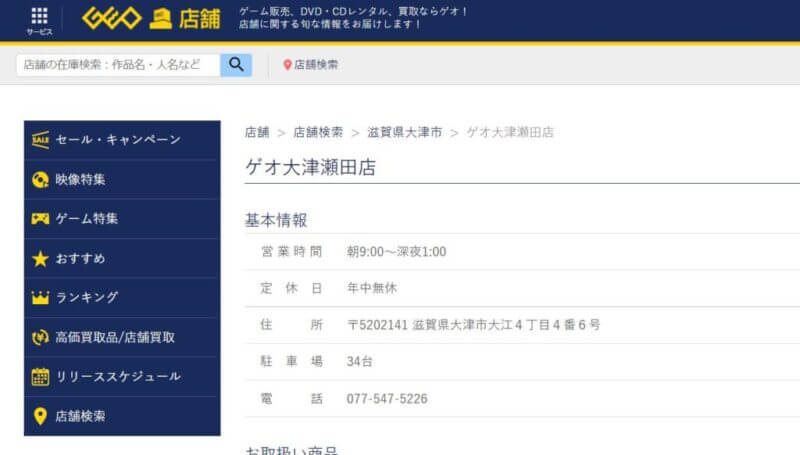The height and width of the screenshot is (455, 800).
Task: Click the 住所 row label
Action: [292, 325]
